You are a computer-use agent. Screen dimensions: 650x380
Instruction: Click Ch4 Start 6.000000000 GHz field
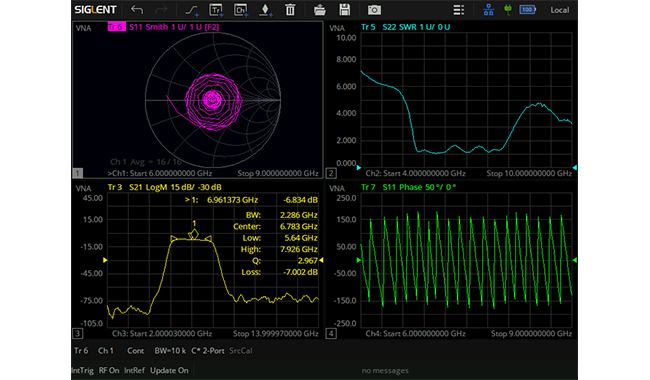[415, 334]
